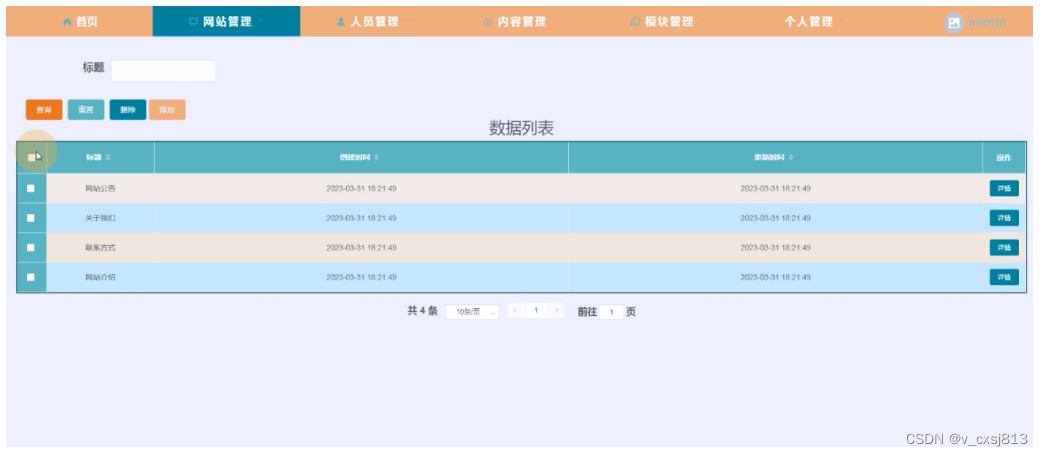This screenshot has height=456, width=1043.
Task: Click 创建时间 value in 联系方式 row
Action: coord(361,247)
